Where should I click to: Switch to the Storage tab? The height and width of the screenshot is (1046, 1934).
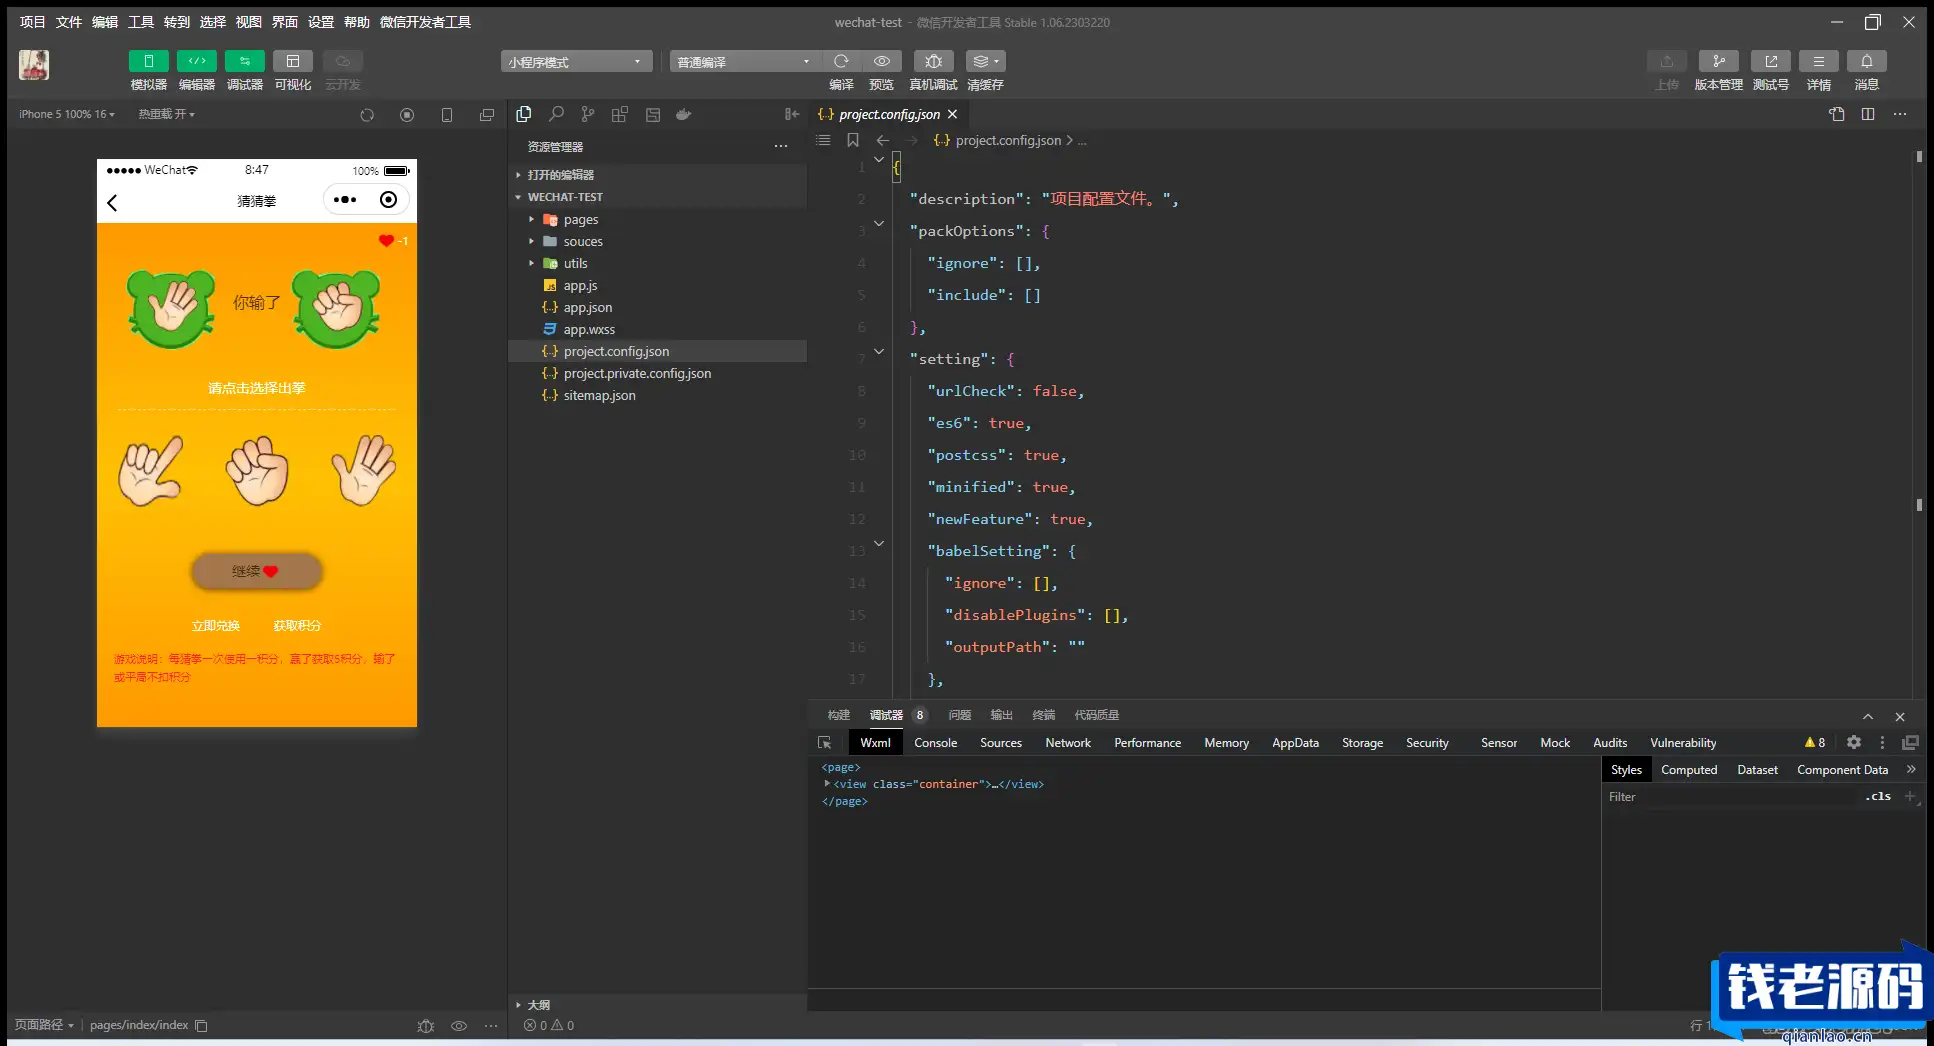pos(1362,742)
